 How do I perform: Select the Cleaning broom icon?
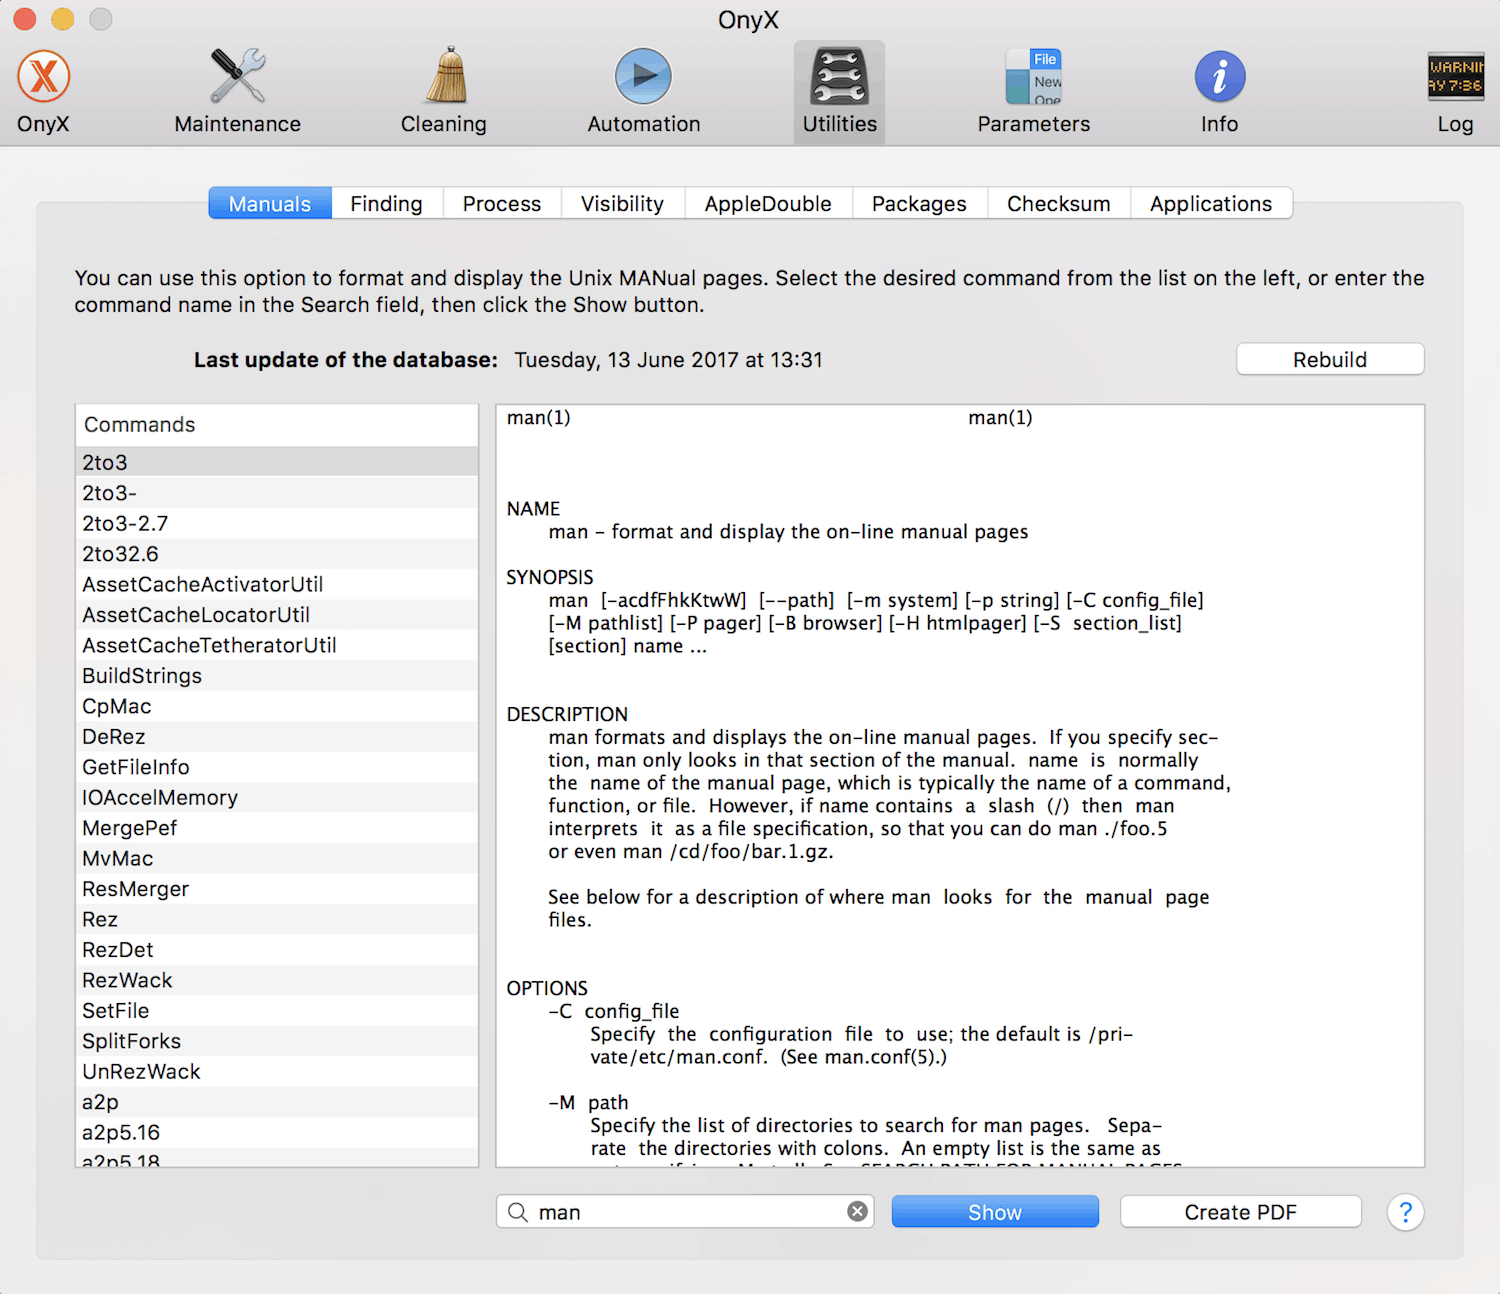(x=444, y=77)
